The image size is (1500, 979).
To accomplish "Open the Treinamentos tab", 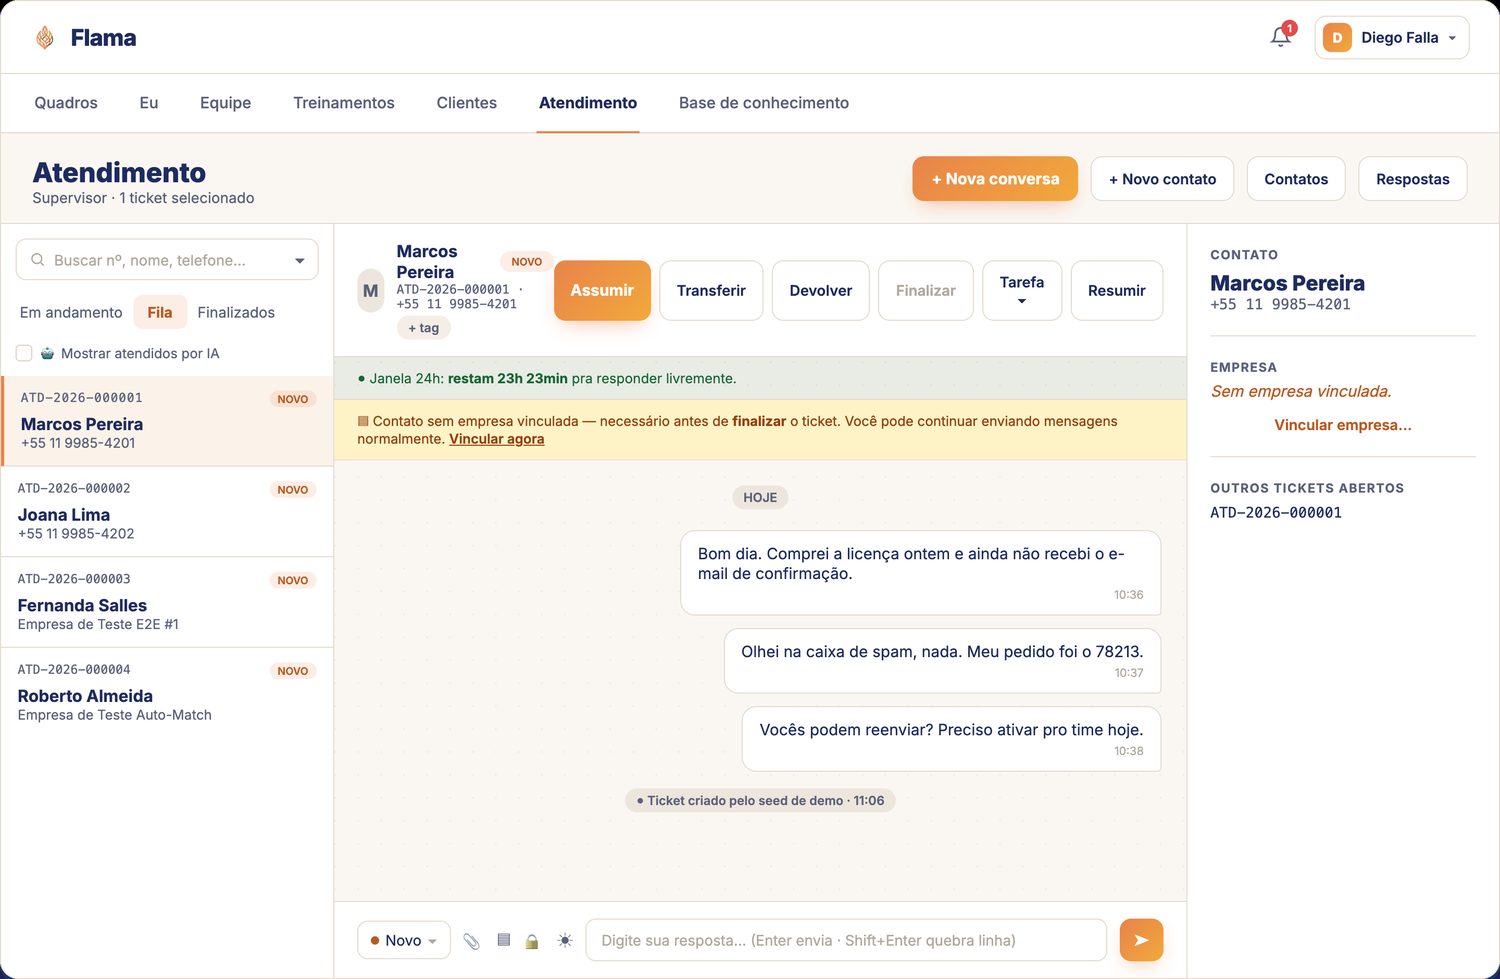I will click(344, 103).
